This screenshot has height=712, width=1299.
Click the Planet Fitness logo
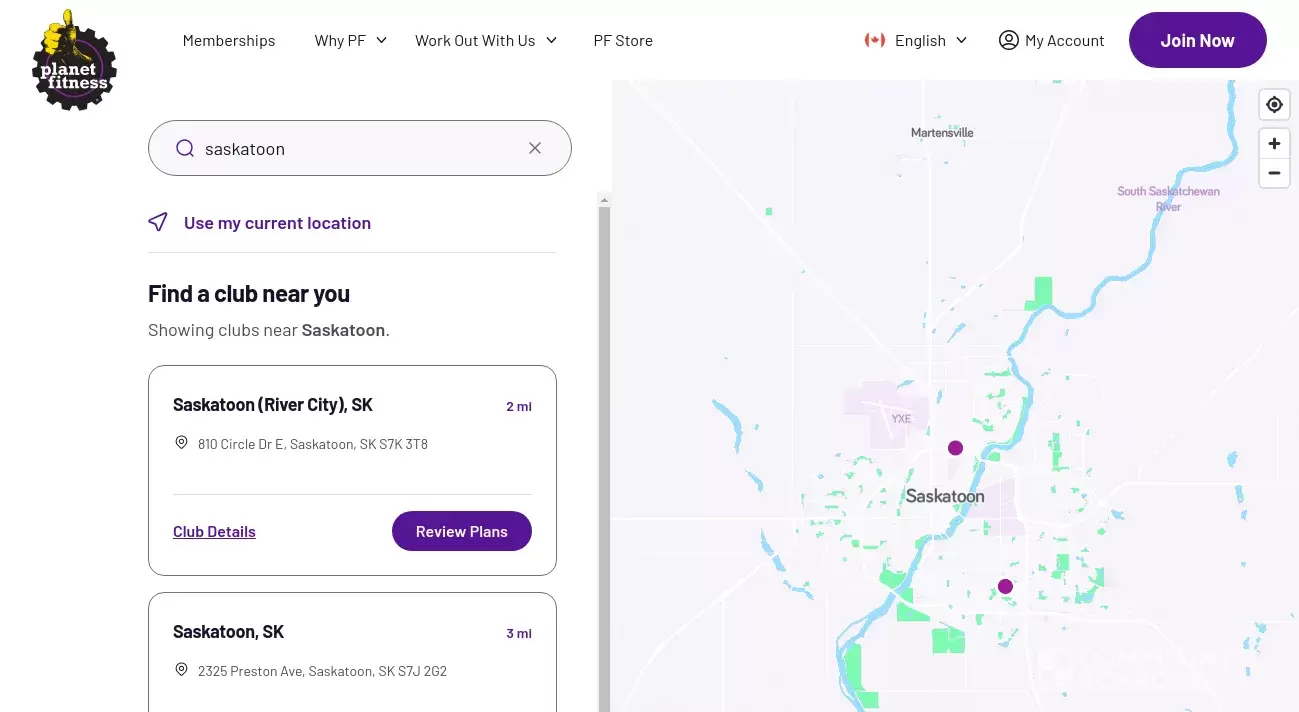[x=74, y=60]
